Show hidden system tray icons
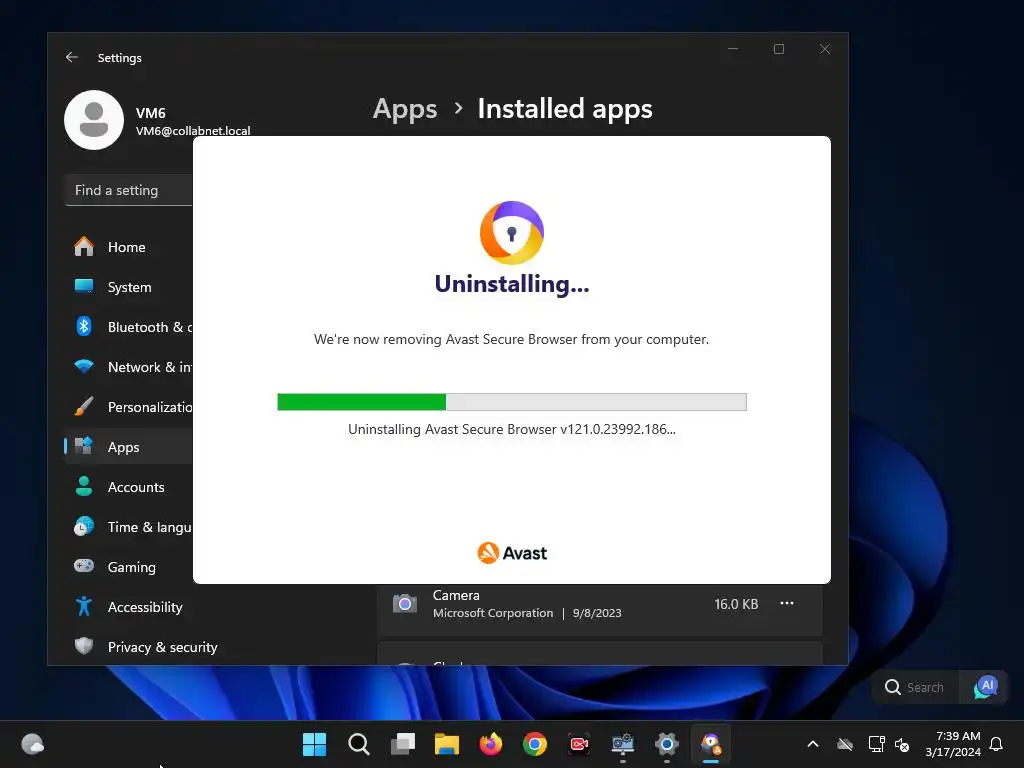The width and height of the screenshot is (1024, 768). [813, 744]
